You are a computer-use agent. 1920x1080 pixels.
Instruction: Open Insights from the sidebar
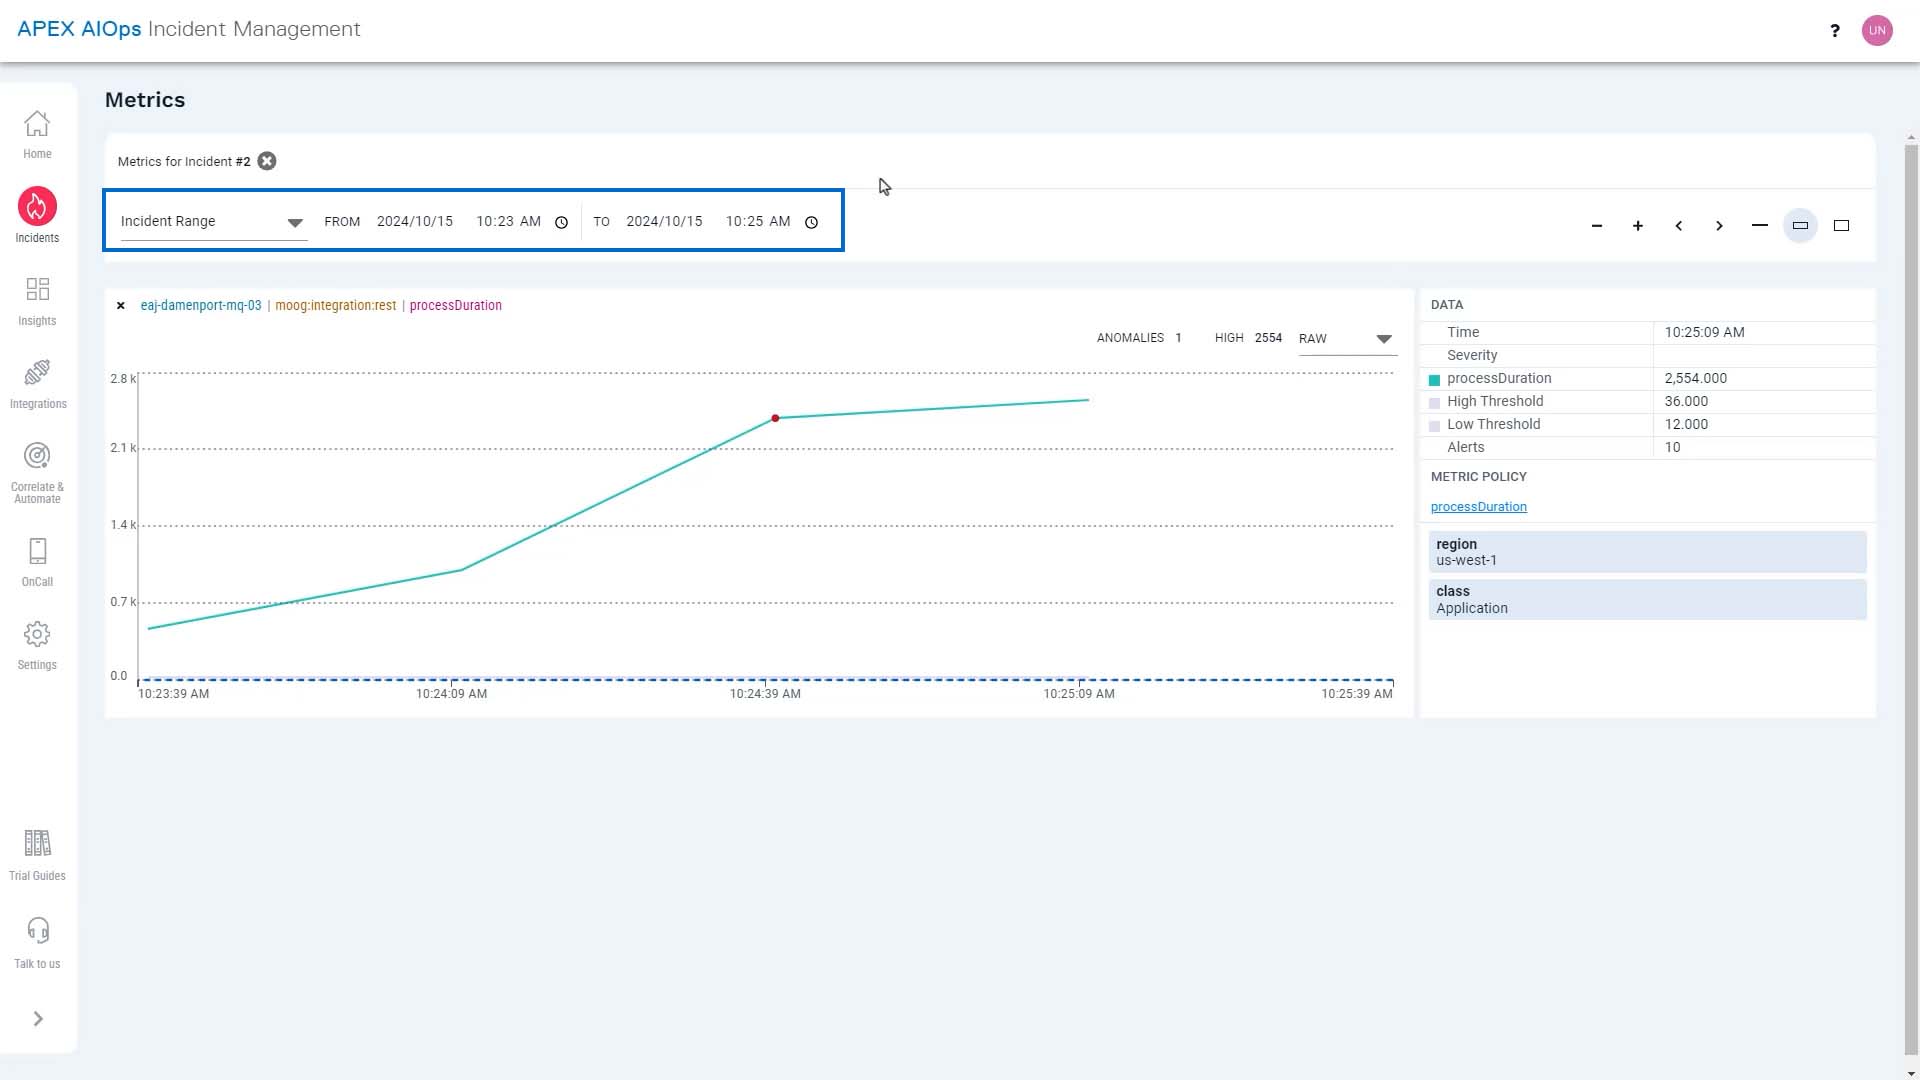point(37,301)
